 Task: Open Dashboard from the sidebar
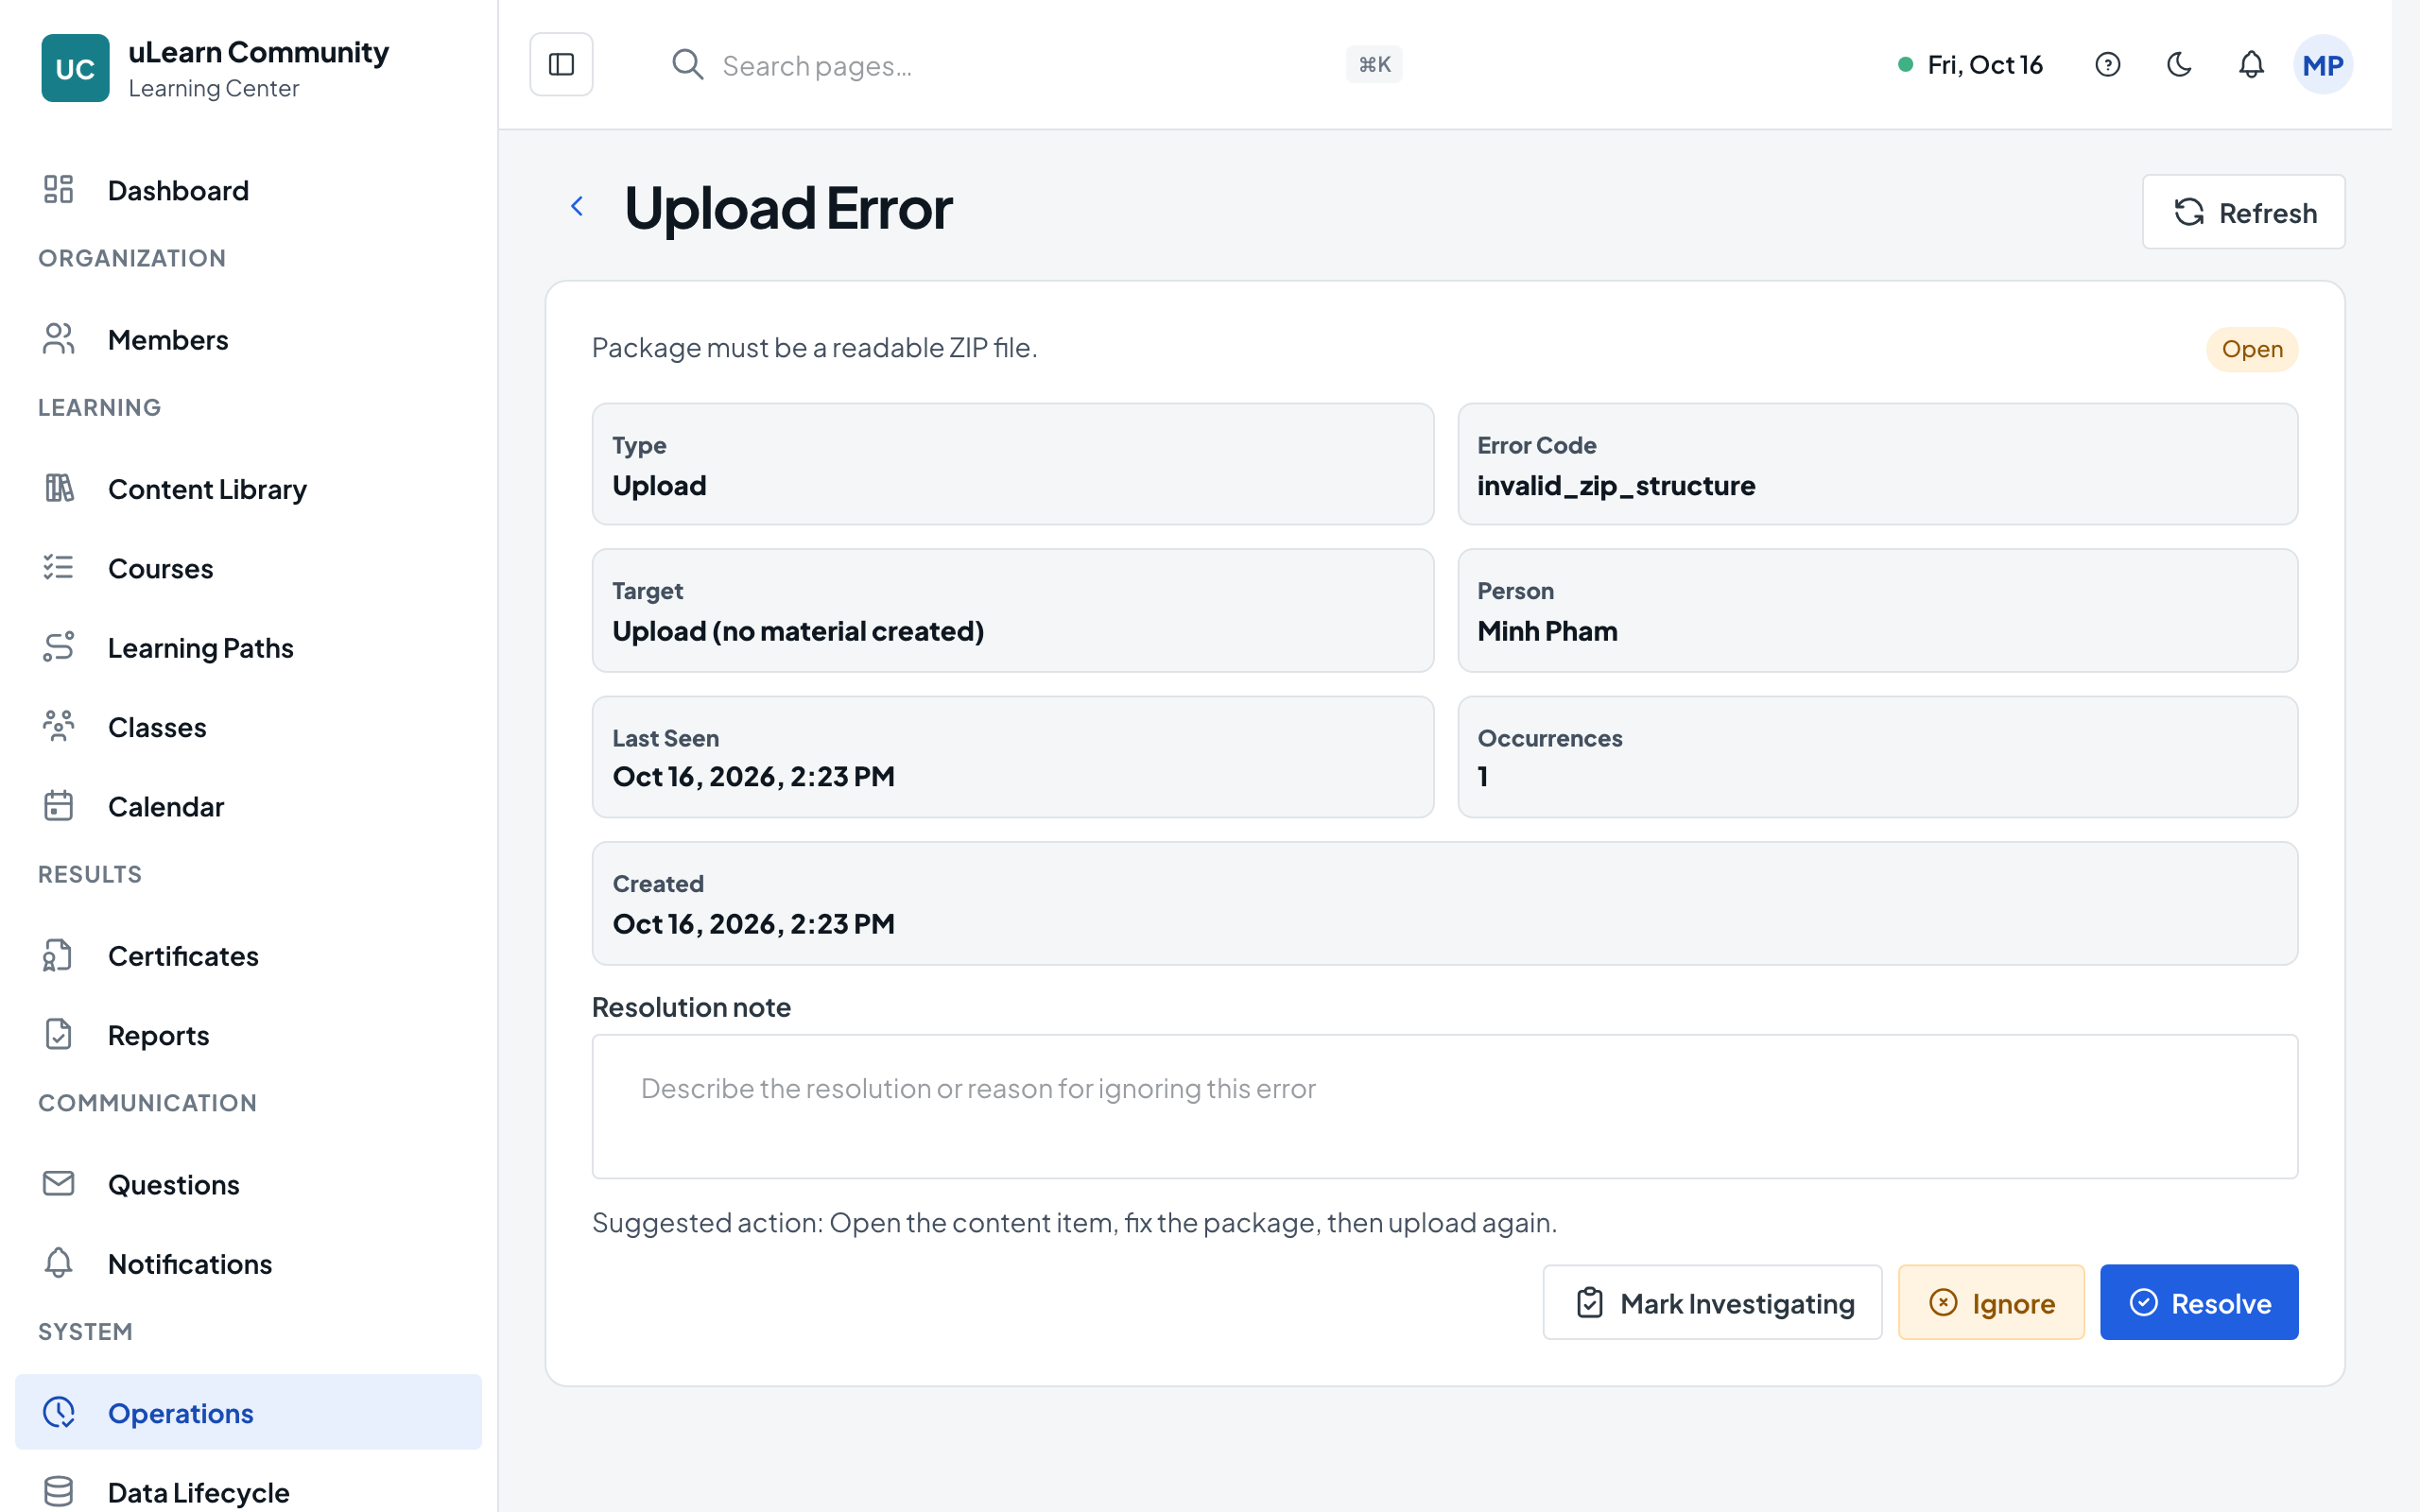[x=248, y=190]
